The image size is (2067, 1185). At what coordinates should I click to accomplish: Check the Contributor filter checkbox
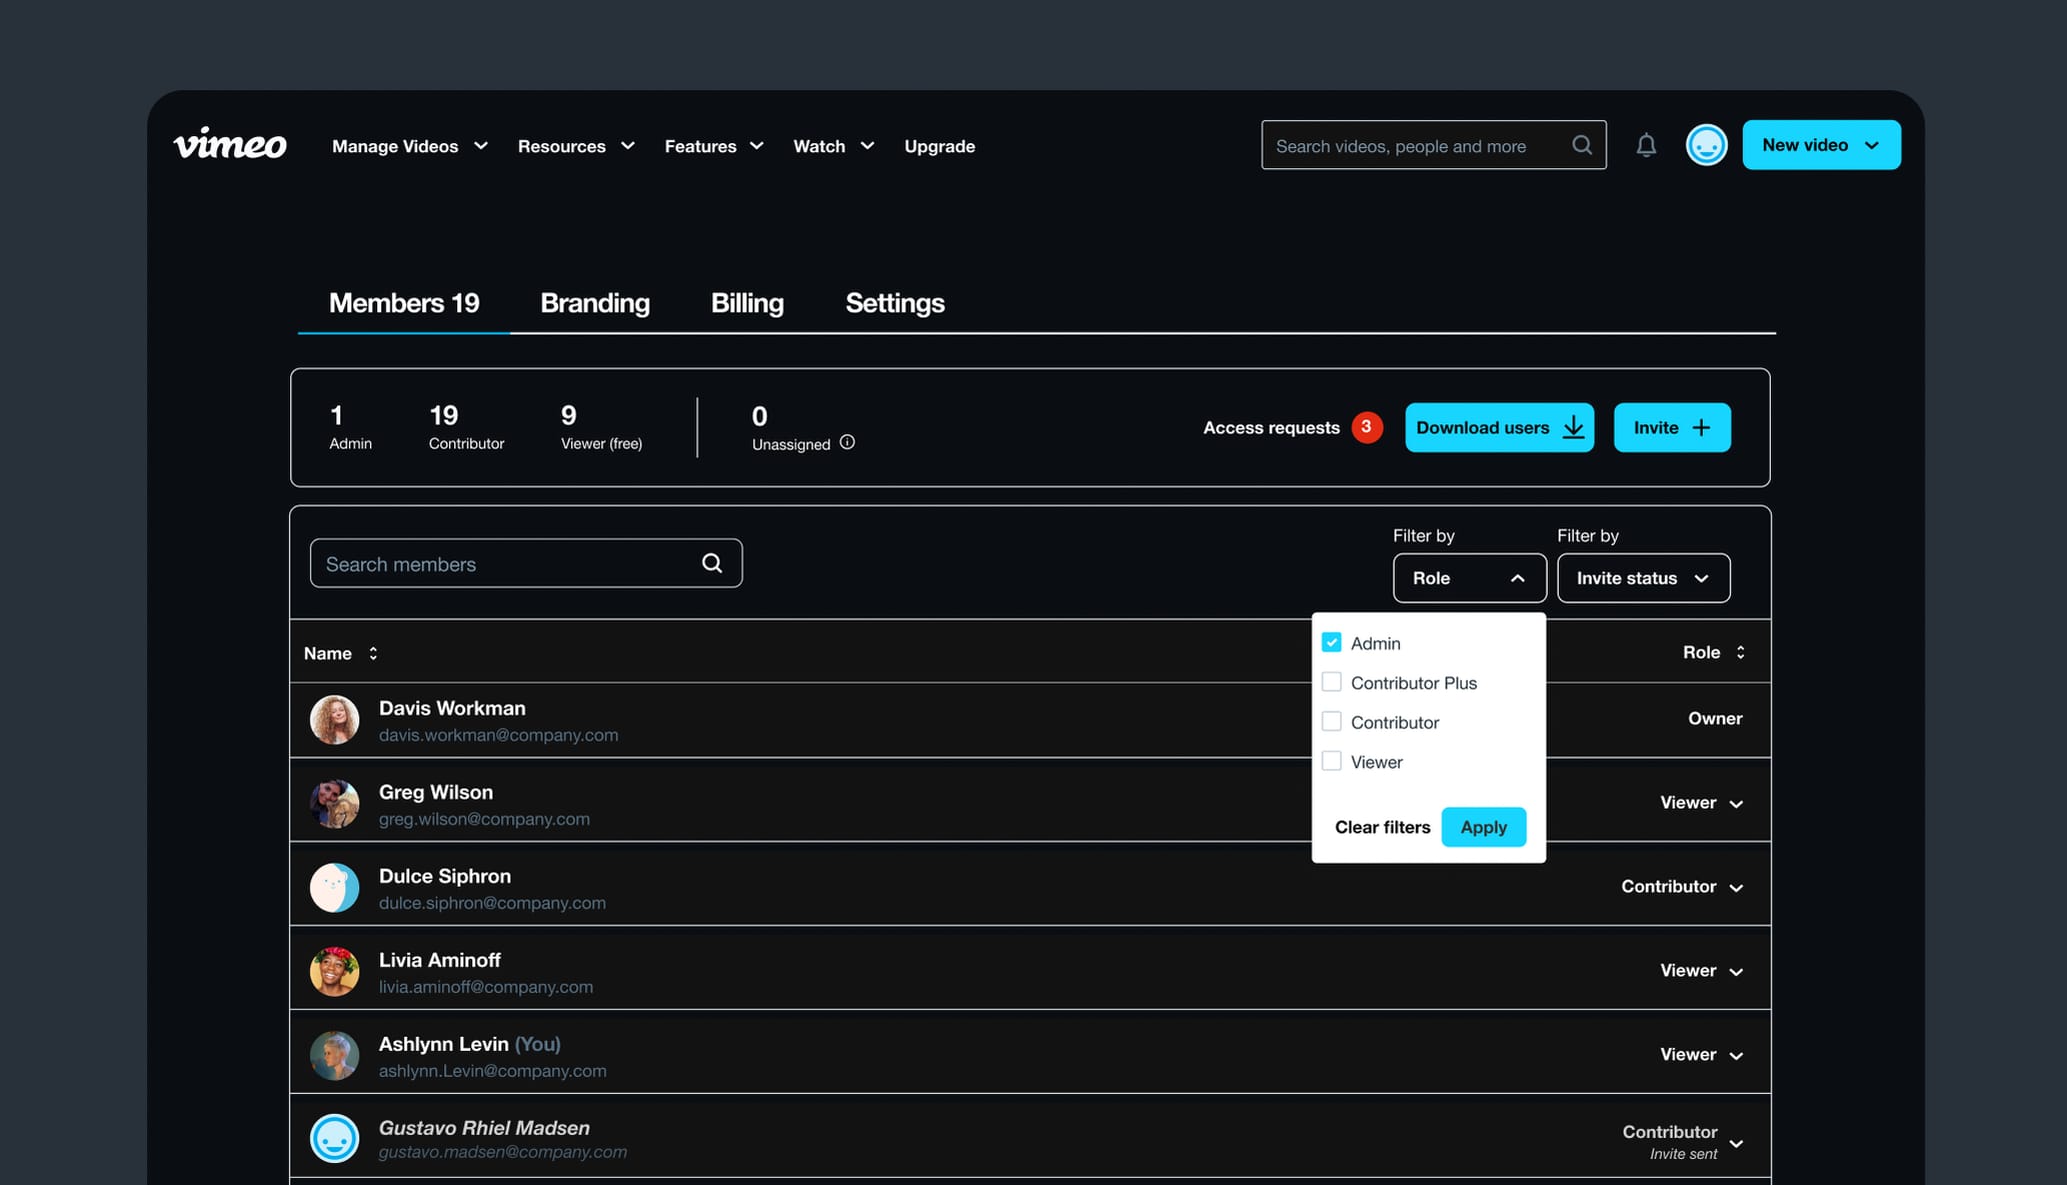1331,721
